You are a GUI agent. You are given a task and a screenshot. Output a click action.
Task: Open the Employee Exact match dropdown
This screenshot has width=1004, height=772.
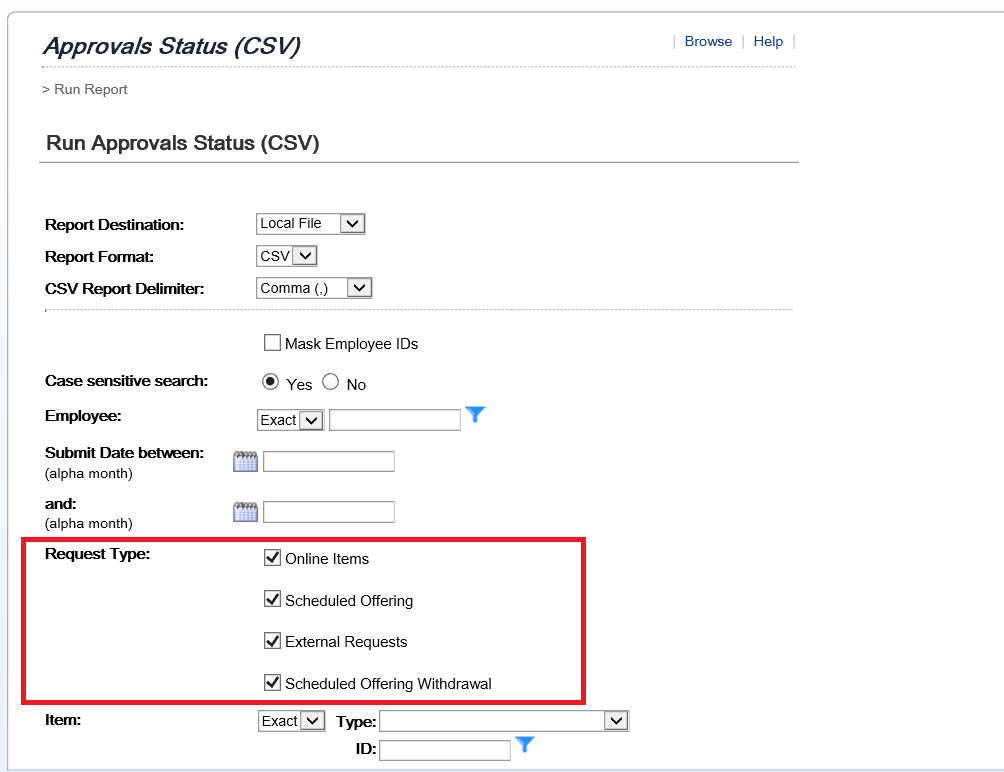coord(291,421)
